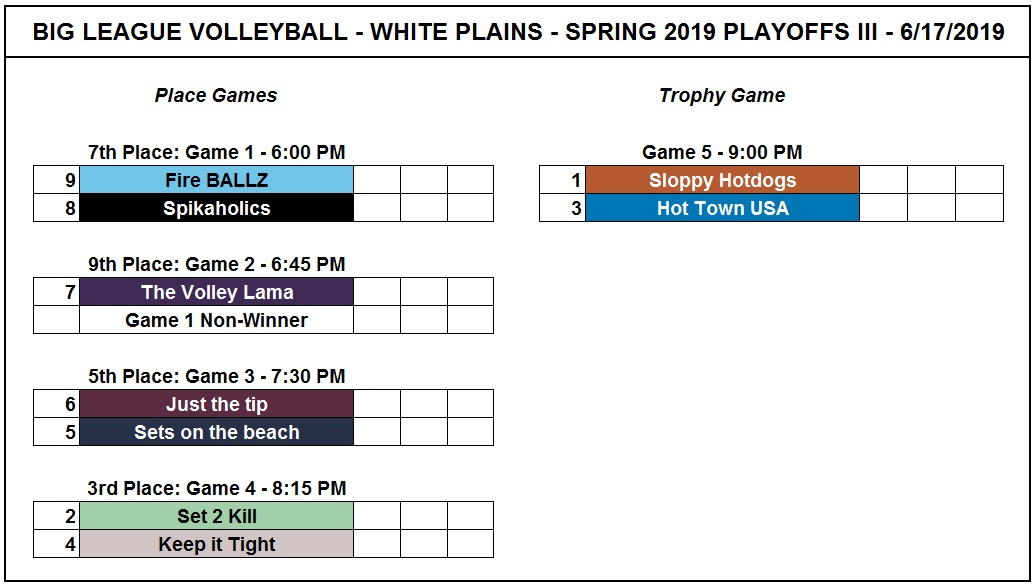The width and height of the screenshot is (1036, 587).
Task: Click first score box beside Spikaholics
Action: 377,208
